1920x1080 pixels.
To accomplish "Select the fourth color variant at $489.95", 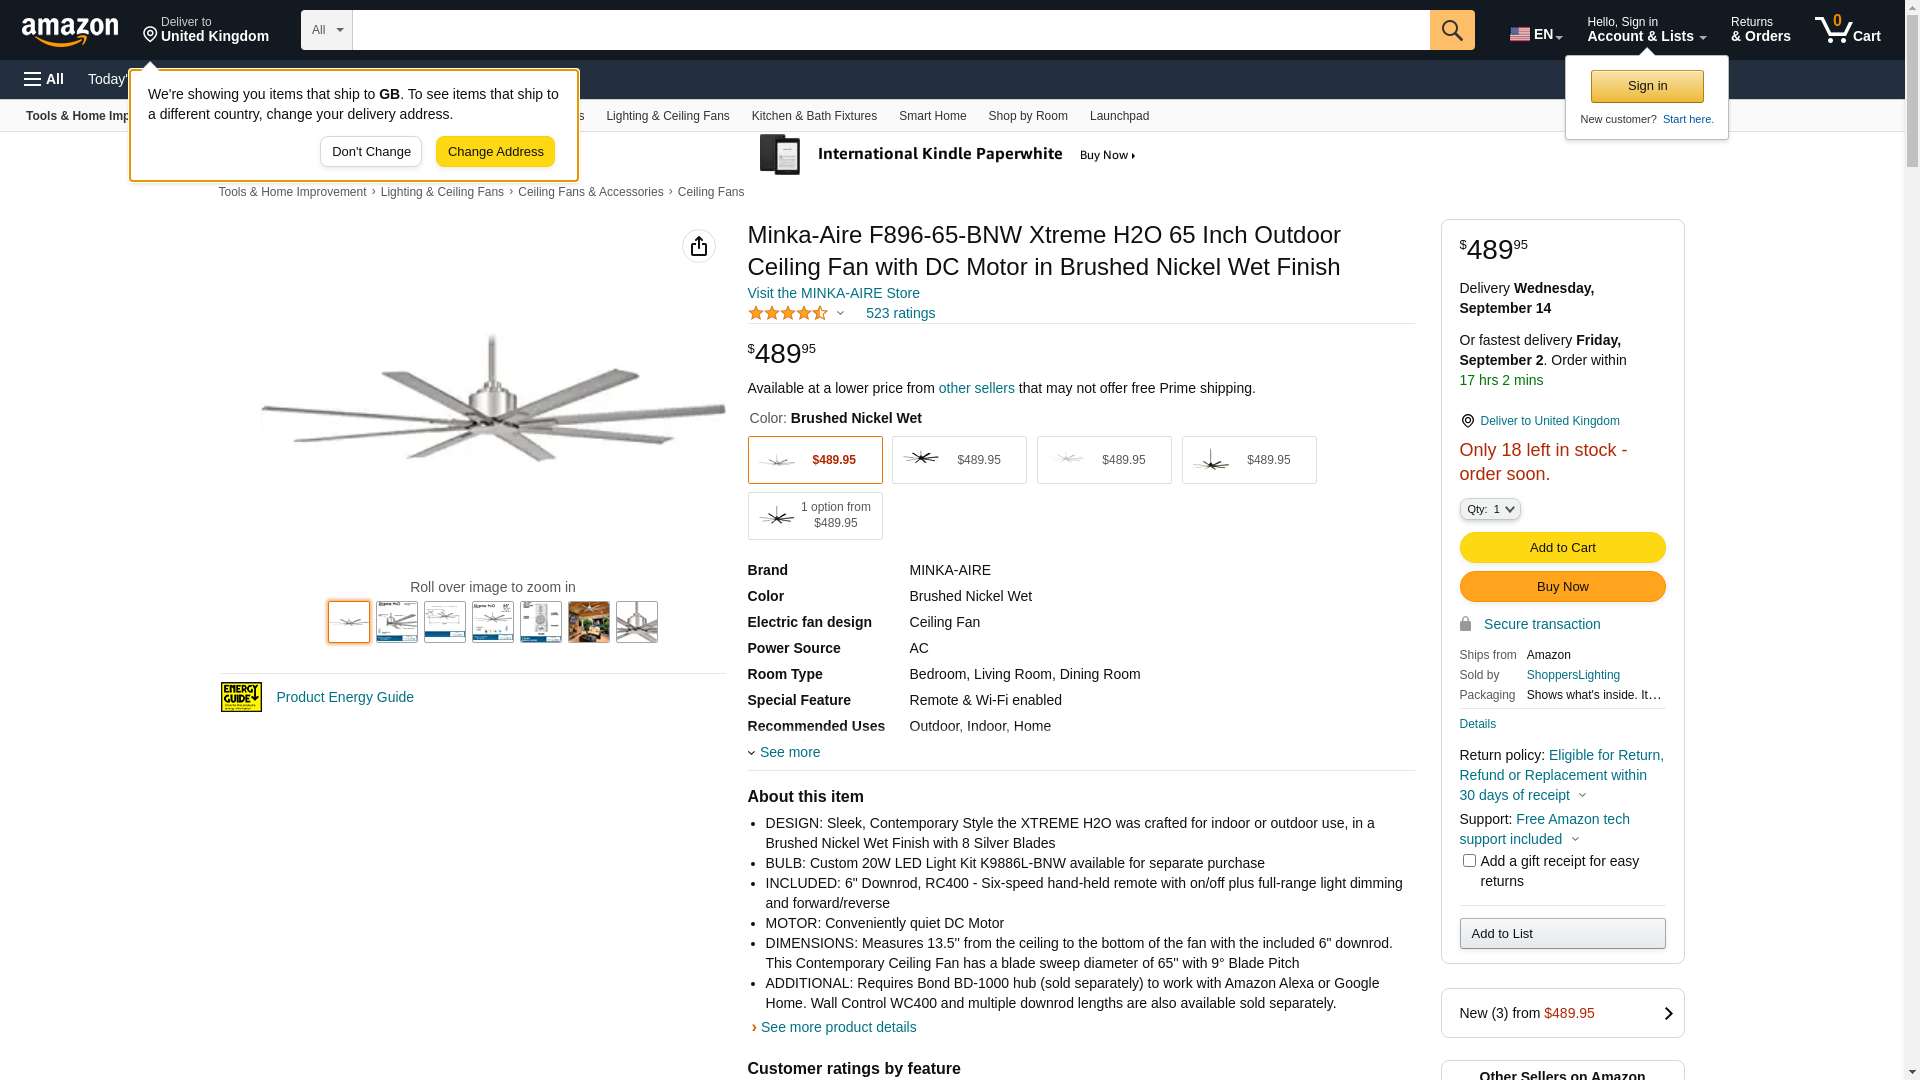I will tap(1248, 460).
